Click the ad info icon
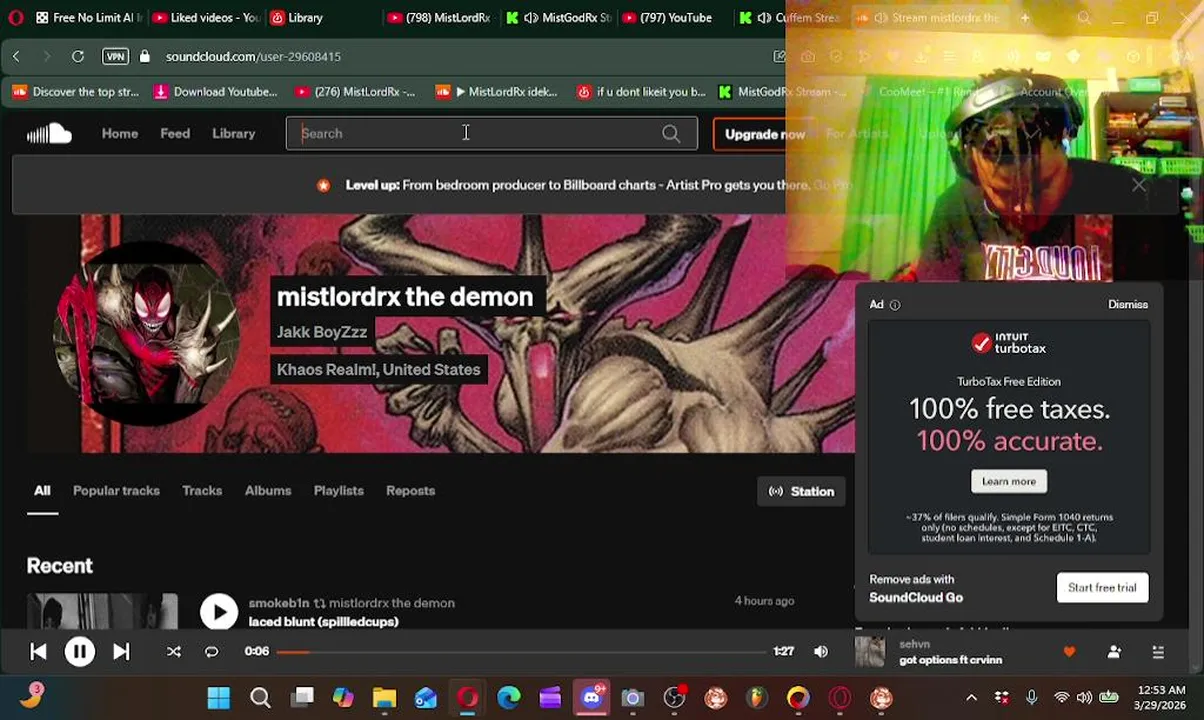Screen dimensions: 1204x720 [895, 305]
